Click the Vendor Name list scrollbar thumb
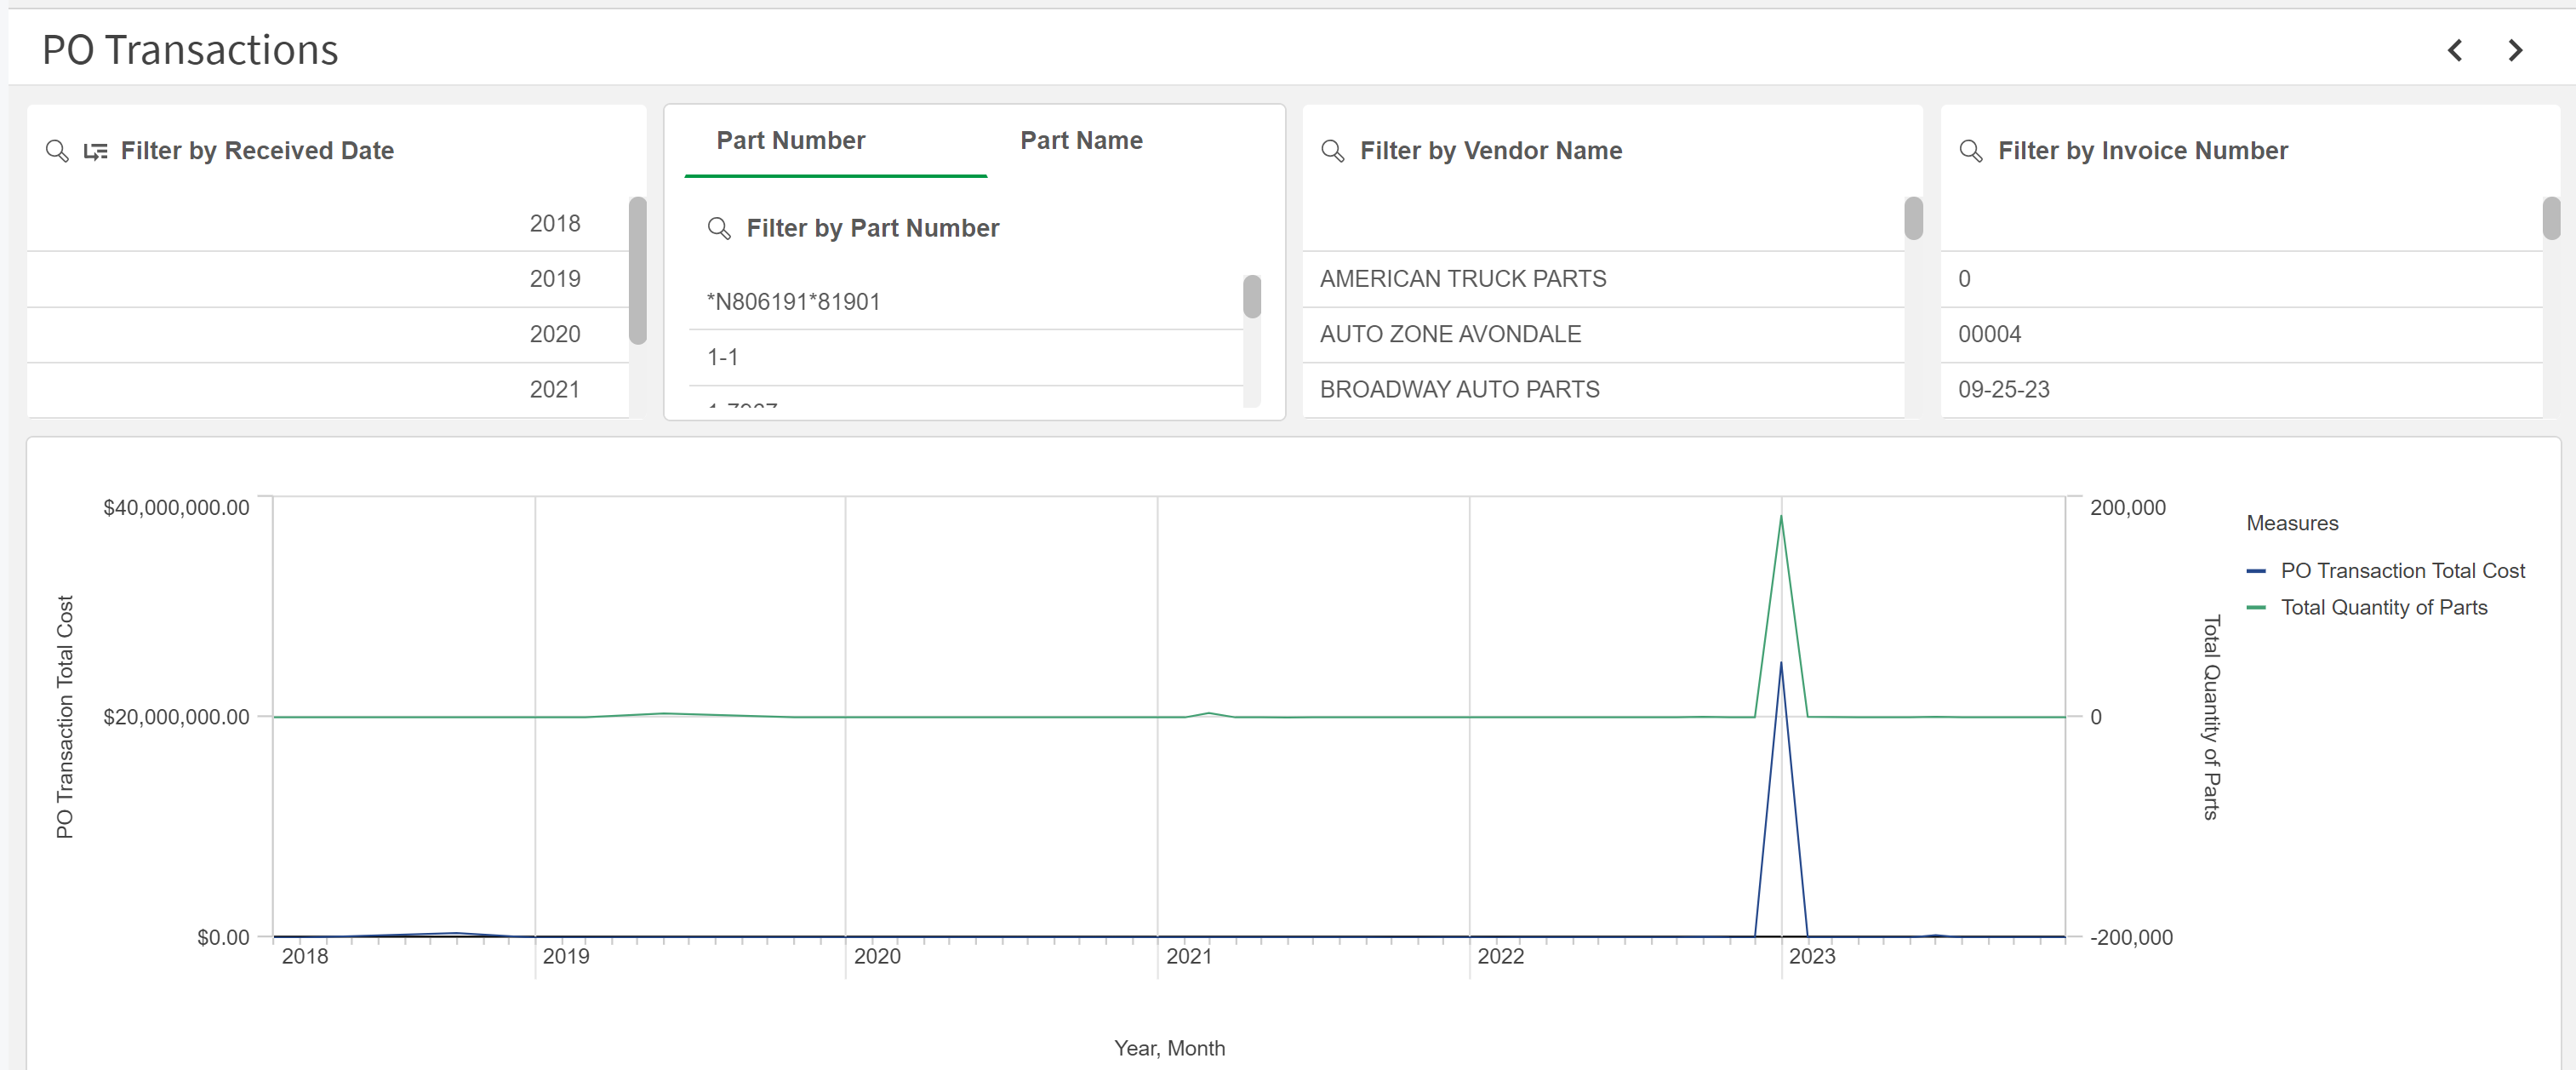2576x1070 pixels. (1912, 218)
